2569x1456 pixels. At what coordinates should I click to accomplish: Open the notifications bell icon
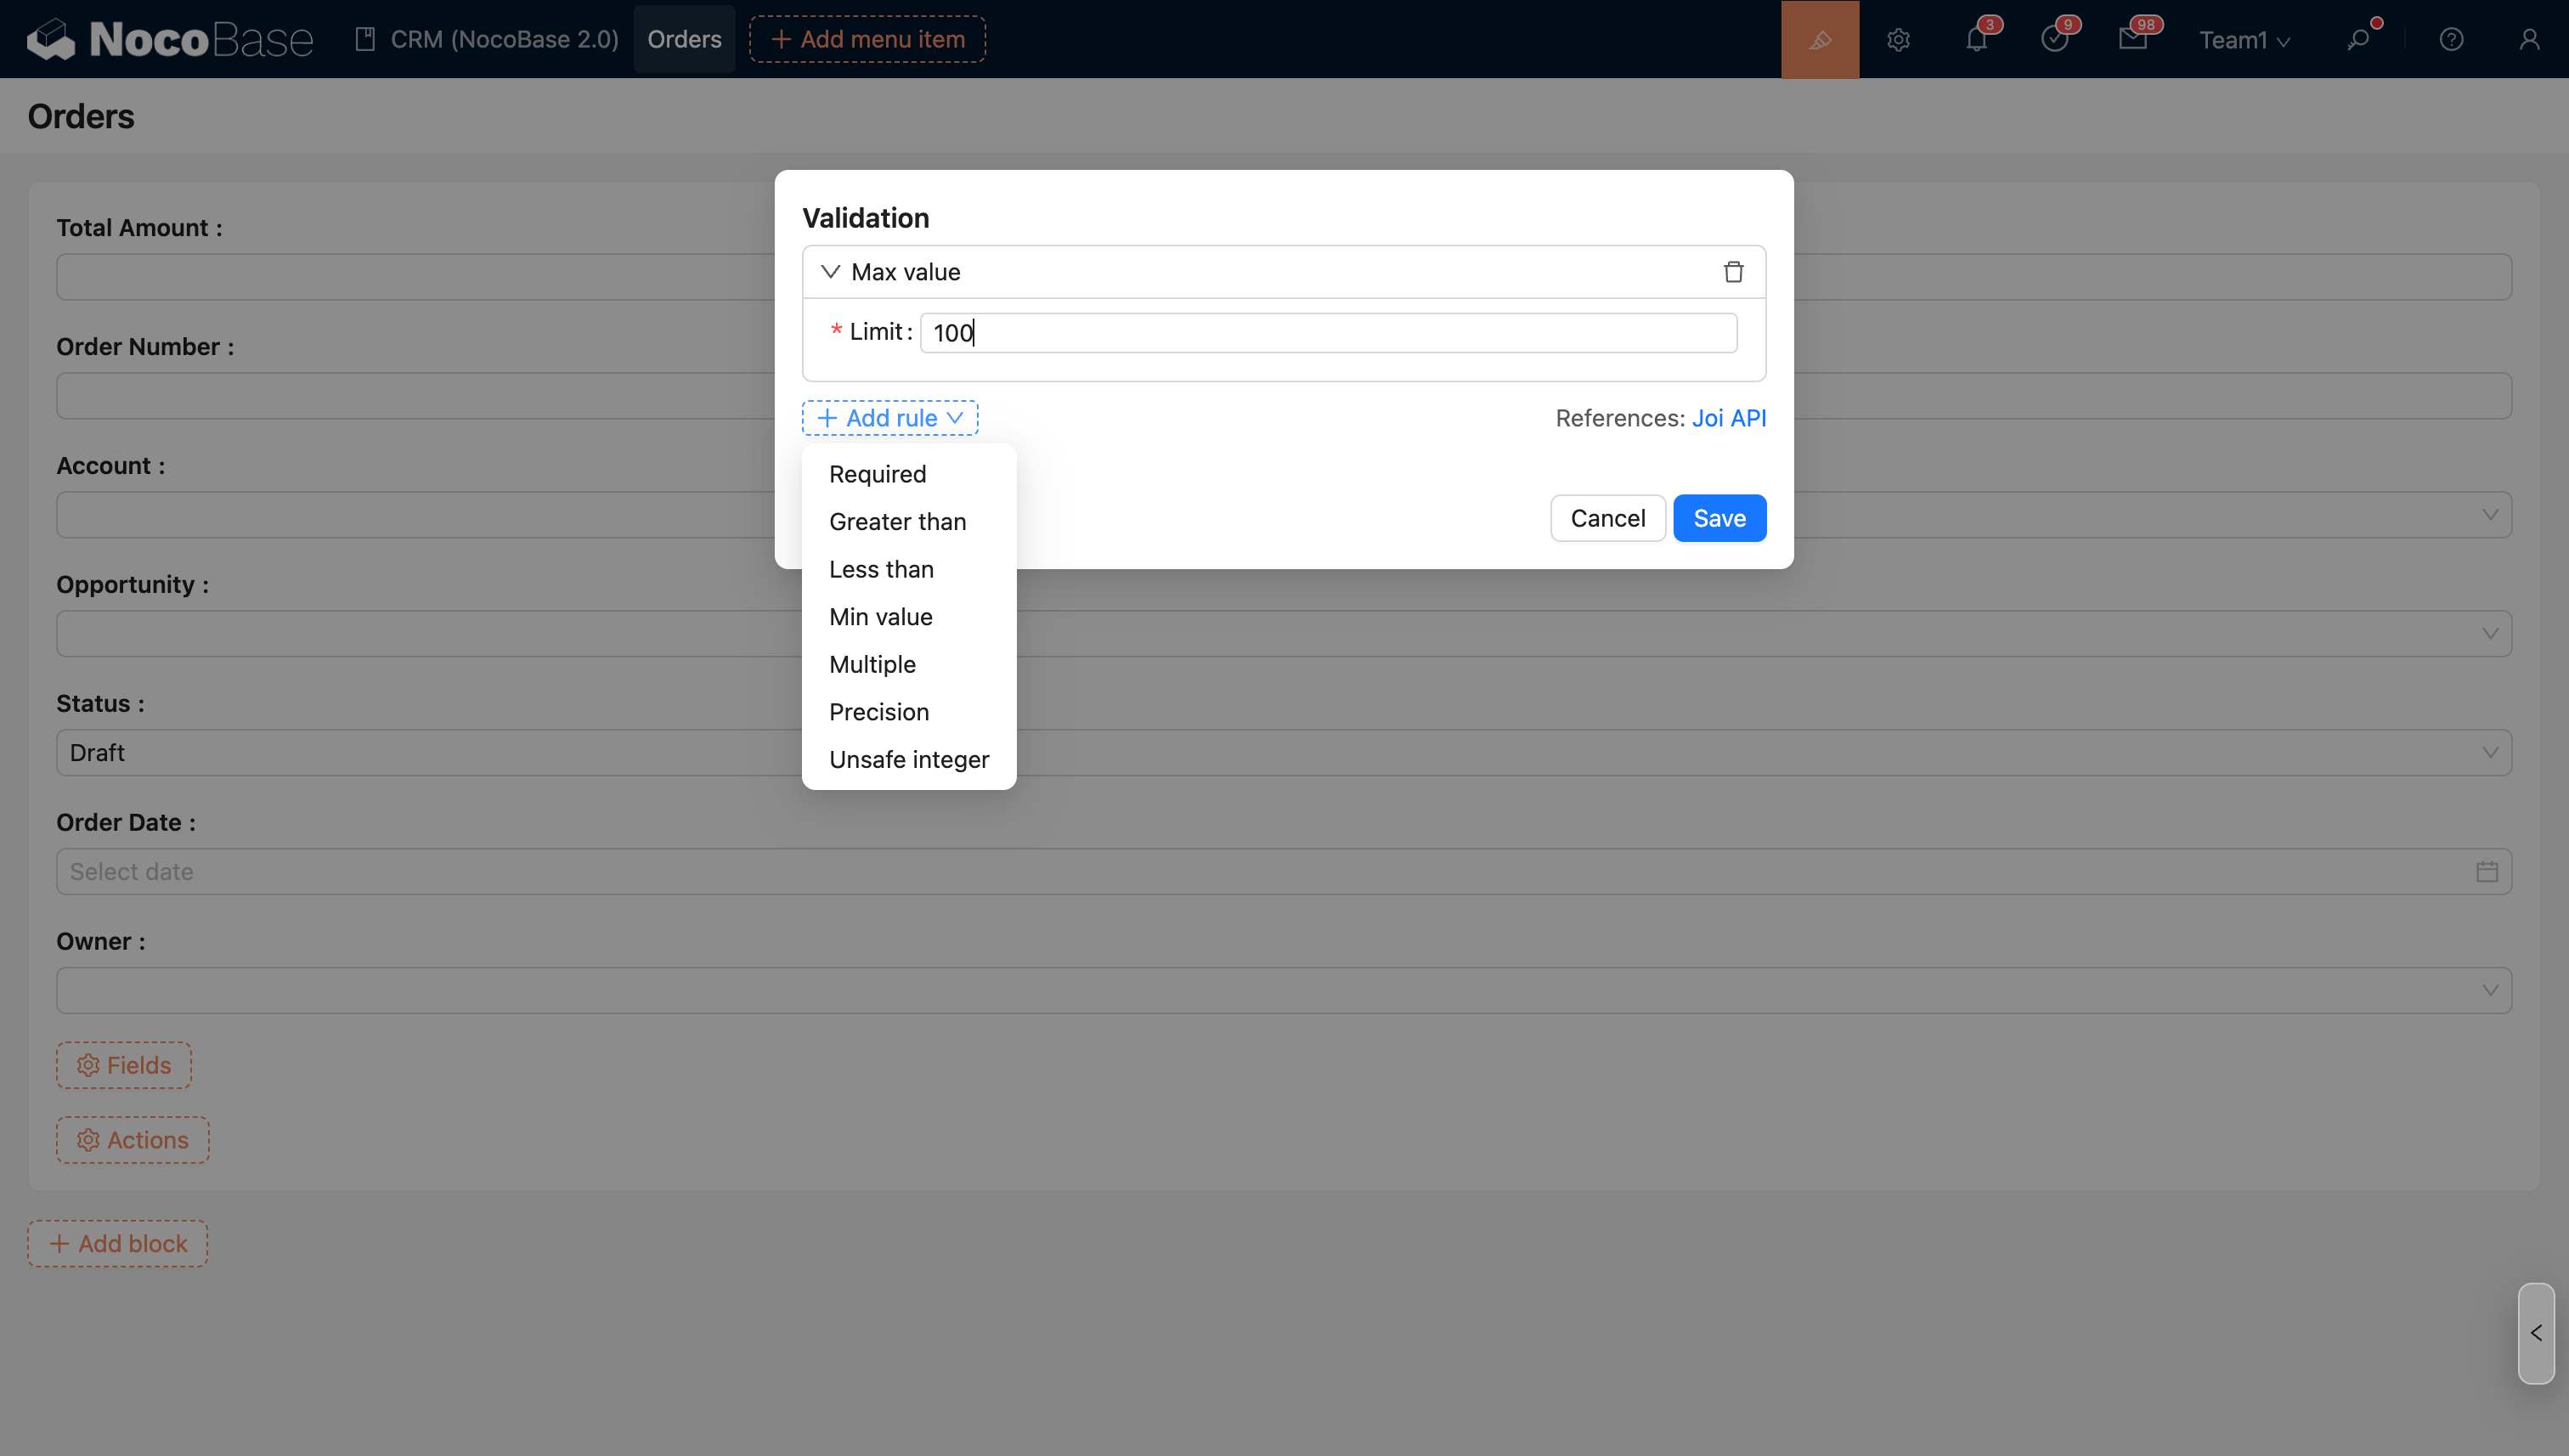click(1976, 39)
